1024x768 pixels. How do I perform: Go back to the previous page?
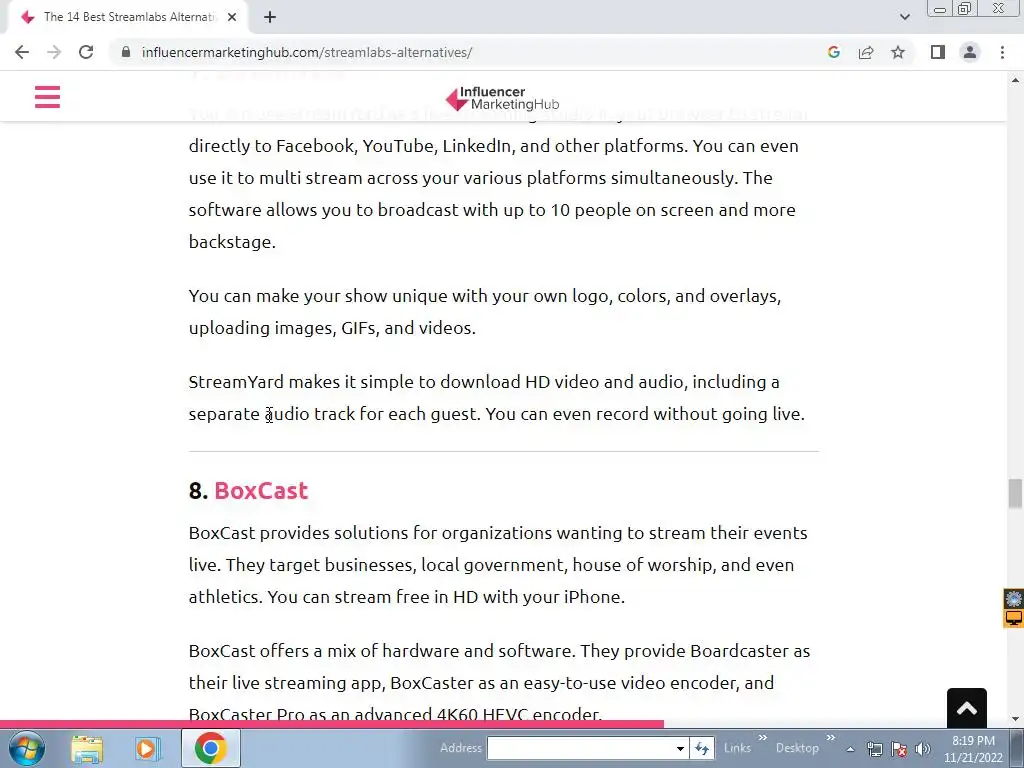(22, 52)
